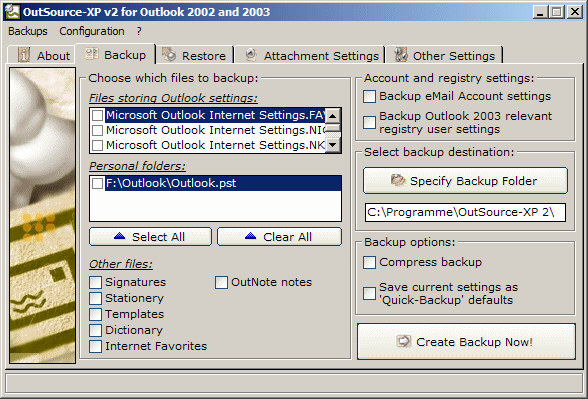The height and width of the screenshot is (399, 588).
Task: Enable Templates backup checkbox
Action: tap(95, 314)
